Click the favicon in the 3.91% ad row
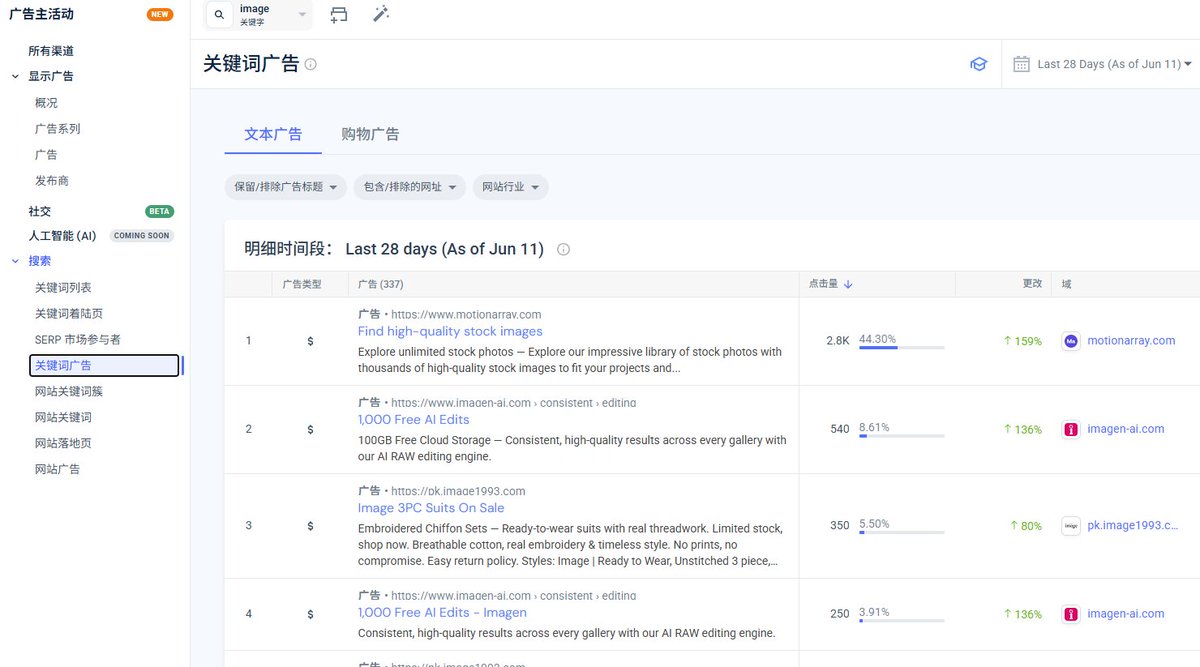The image size is (1200, 667). [x=1071, y=614]
